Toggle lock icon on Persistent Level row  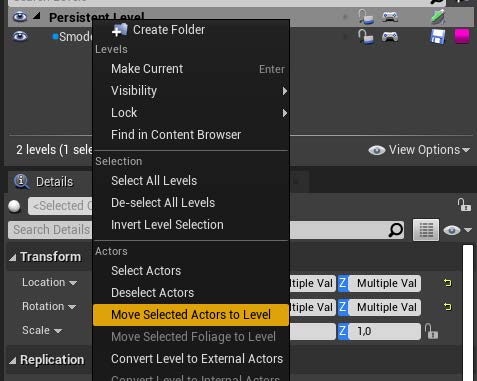[x=366, y=17]
